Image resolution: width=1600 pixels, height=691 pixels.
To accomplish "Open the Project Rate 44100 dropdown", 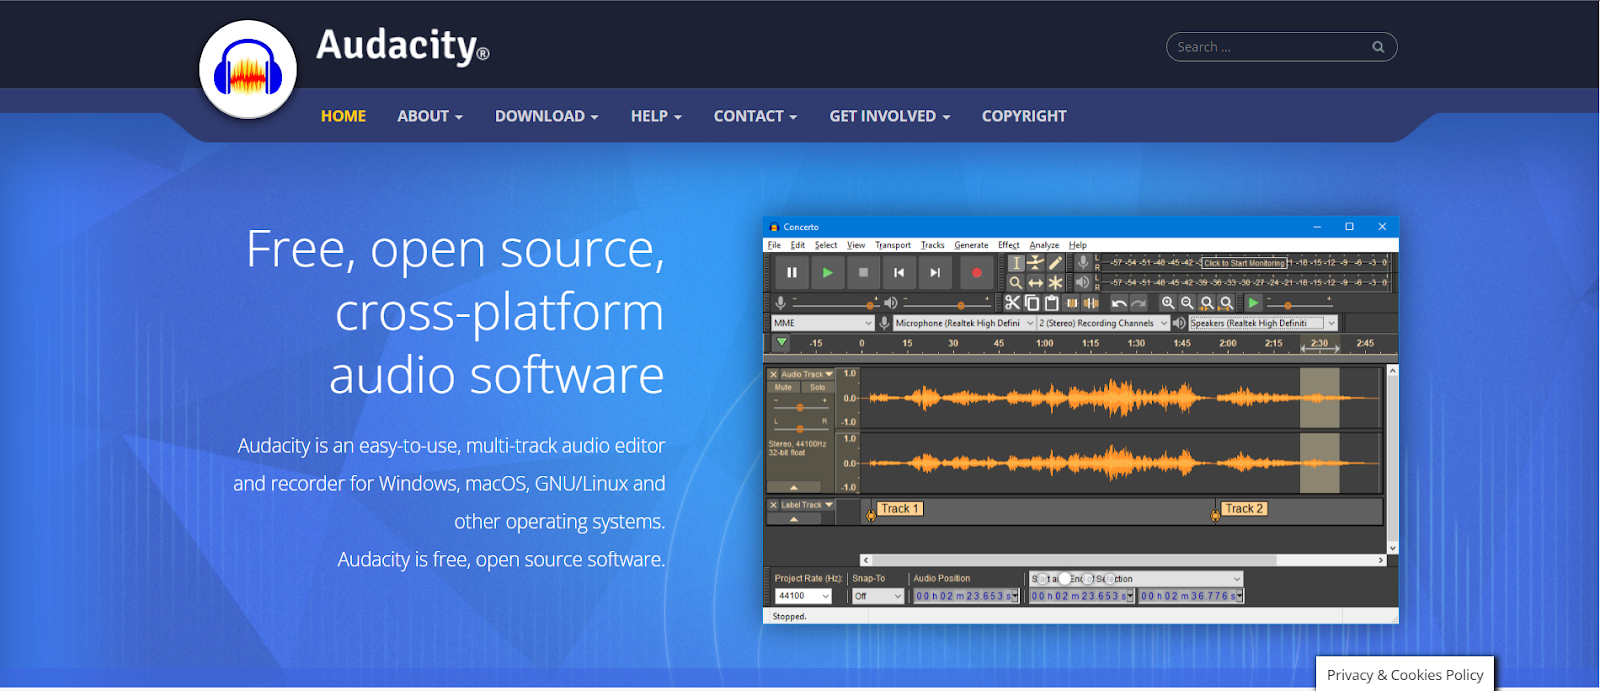I will 803,596.
